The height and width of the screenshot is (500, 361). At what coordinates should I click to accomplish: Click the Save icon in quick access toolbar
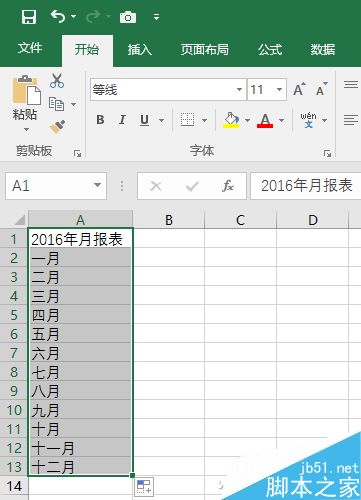coord(29,17)
